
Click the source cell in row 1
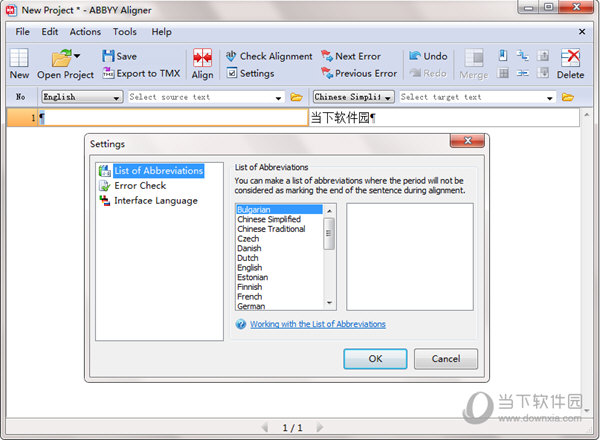coord(172,117)
